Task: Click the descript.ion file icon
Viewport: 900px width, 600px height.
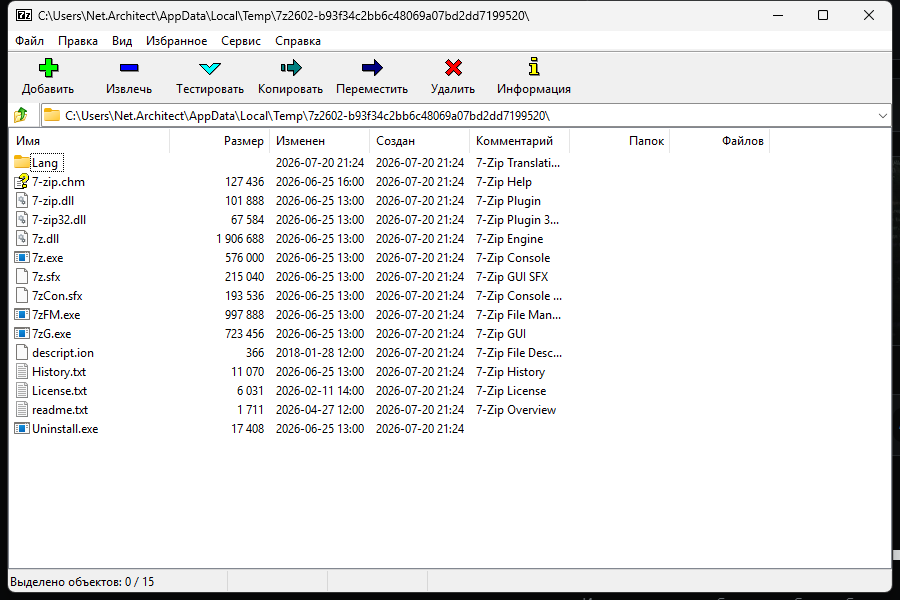Action: (x=22, y=352)
